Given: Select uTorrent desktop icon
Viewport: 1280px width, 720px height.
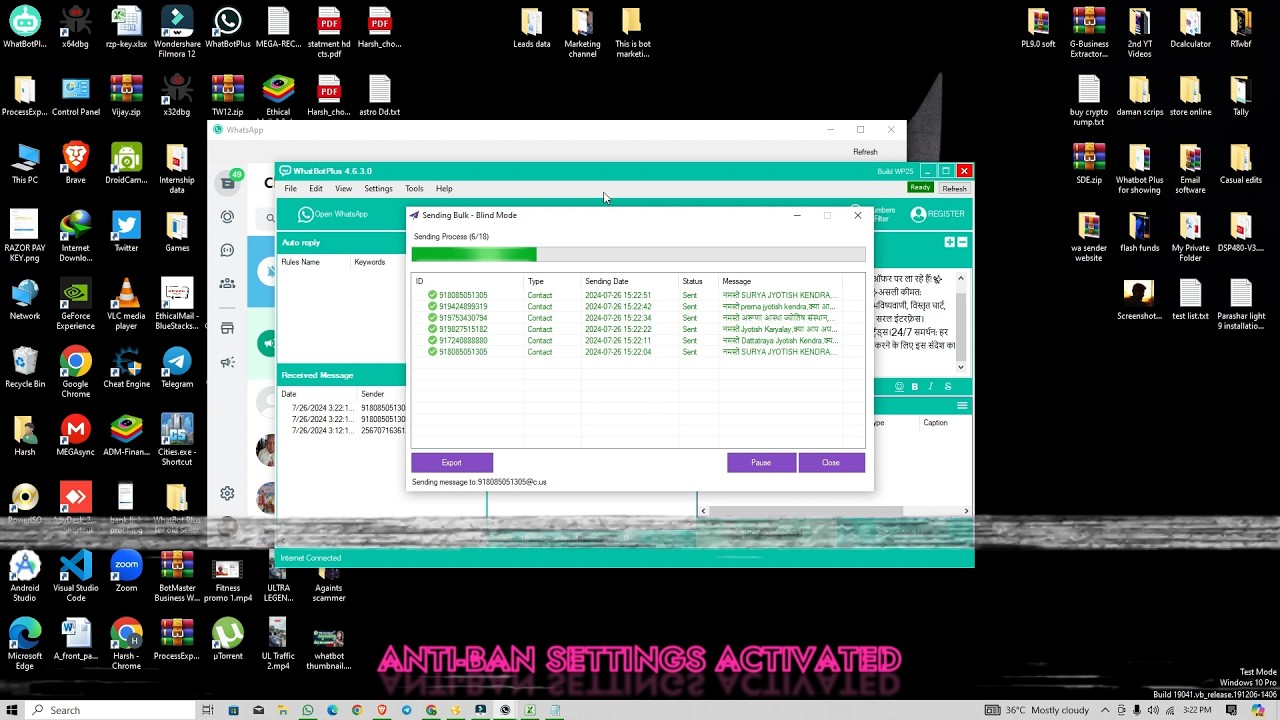Looking at the screenshot, I should tap(228, 639).
